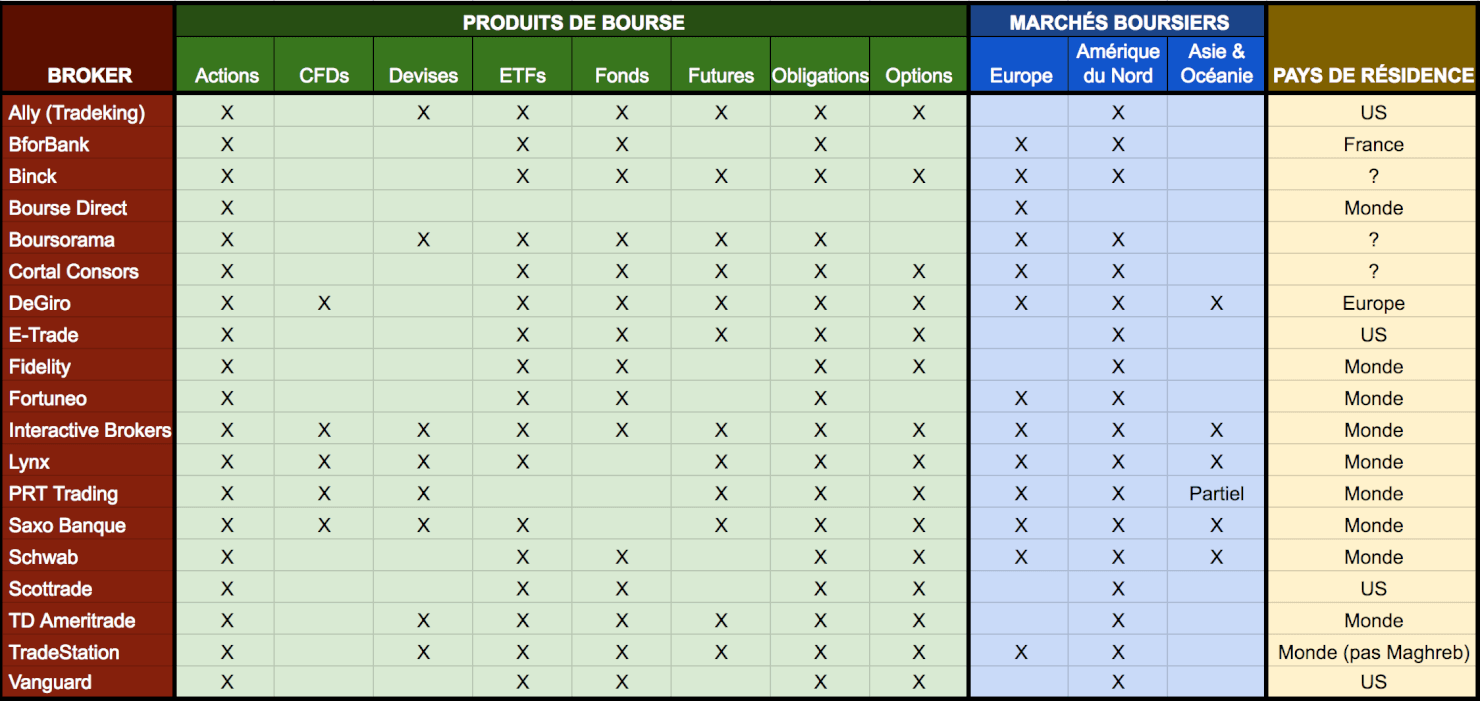Image resolution: width=1480 pixels, height=701 pixels.
Task: Click the Europe residence cell for DeGiro
Action: click(x=1373, y=303)
